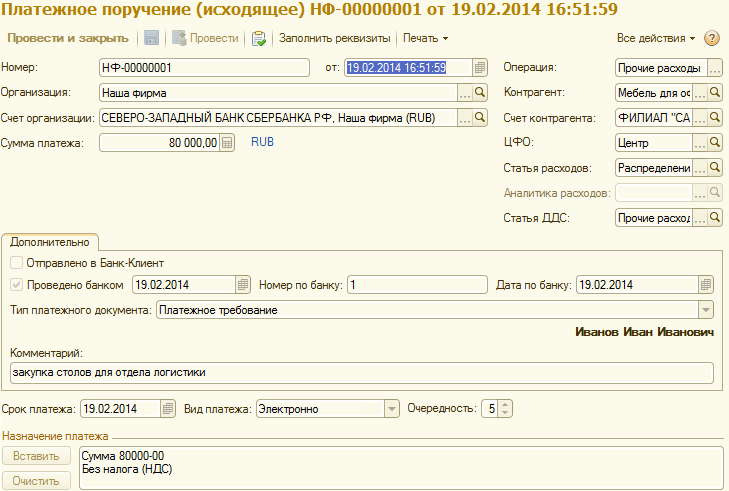Click Заполнить реквизиты button
The height and width of the screenshot is (491, 729).
pos(336,38)
